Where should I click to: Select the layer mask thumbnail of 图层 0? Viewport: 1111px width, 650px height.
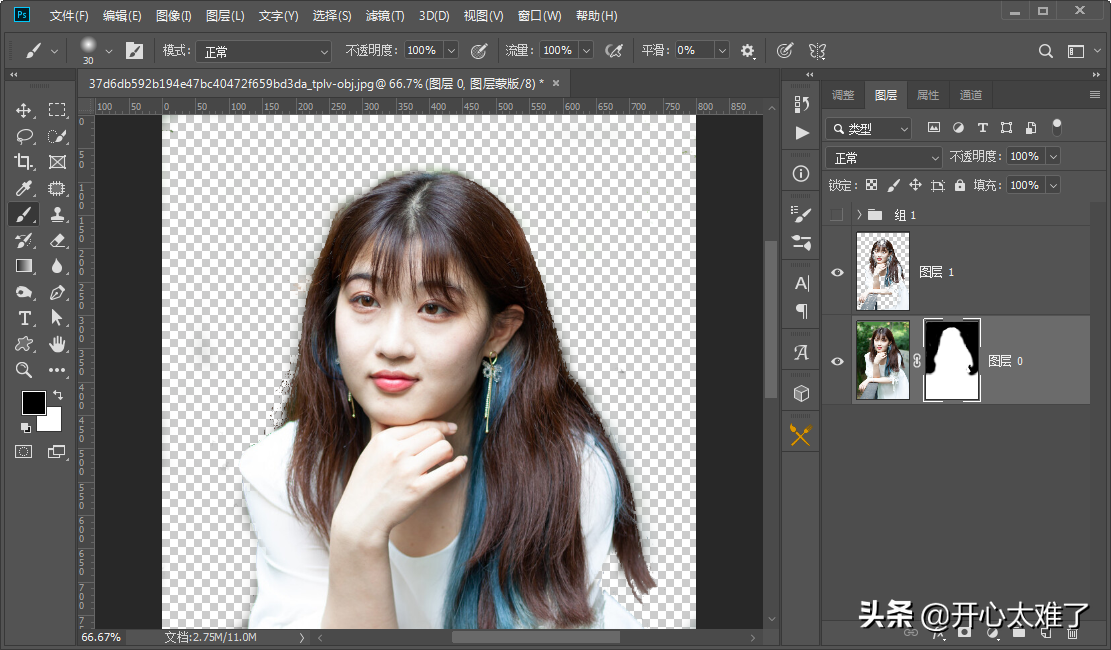pos(951,361)
